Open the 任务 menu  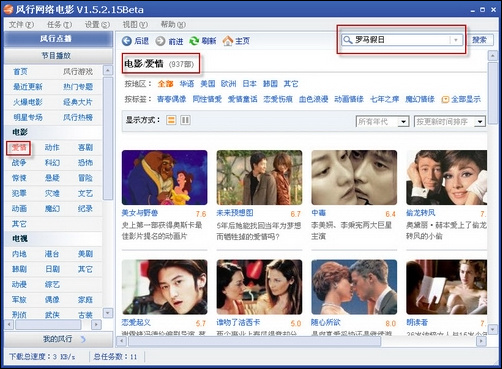point(59,25)
